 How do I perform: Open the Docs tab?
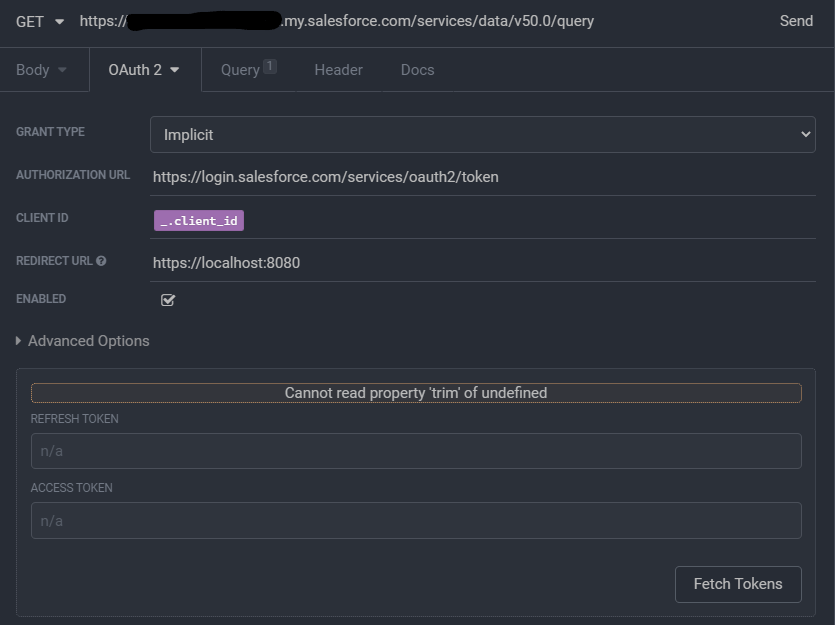(x=417, y=69)
